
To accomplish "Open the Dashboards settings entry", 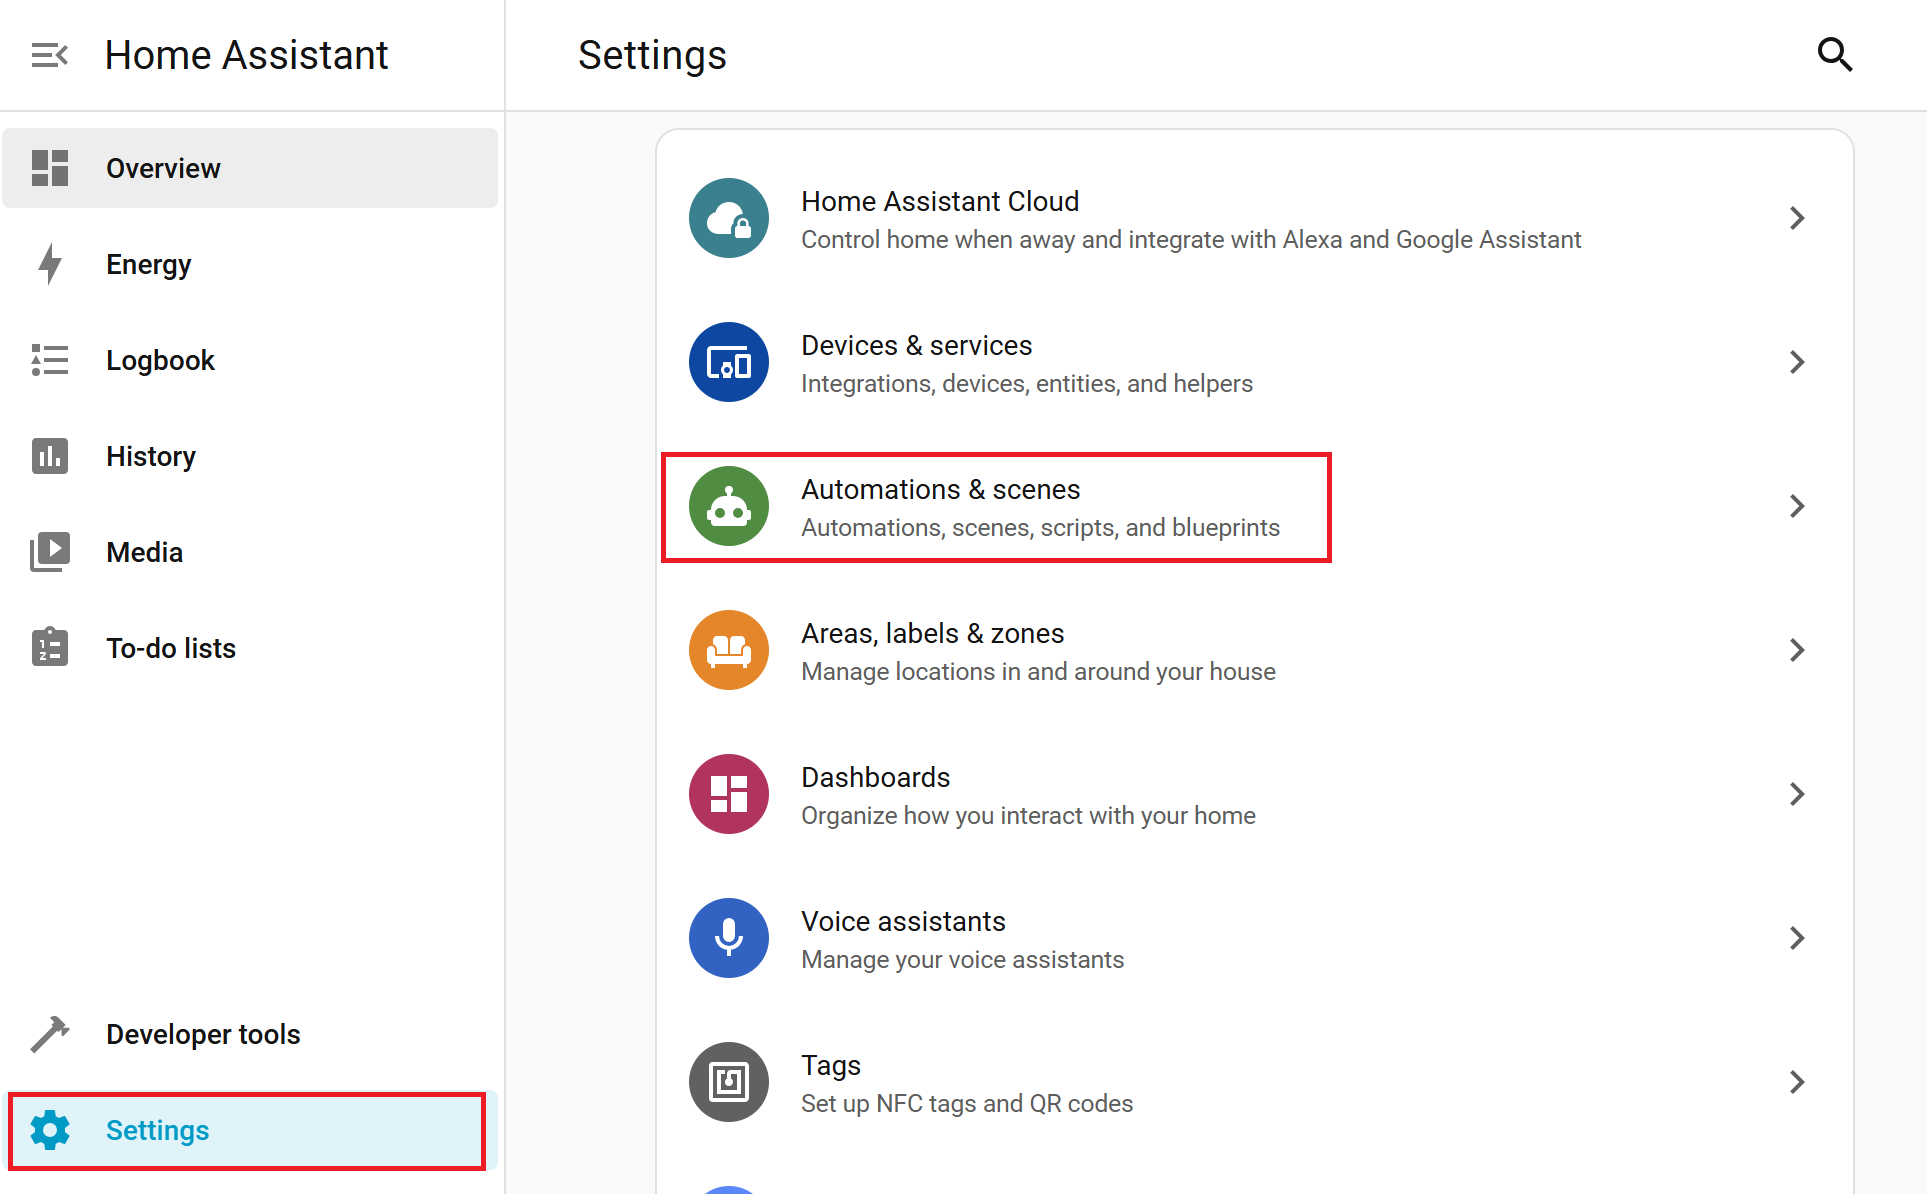I will click(1027, 795).
